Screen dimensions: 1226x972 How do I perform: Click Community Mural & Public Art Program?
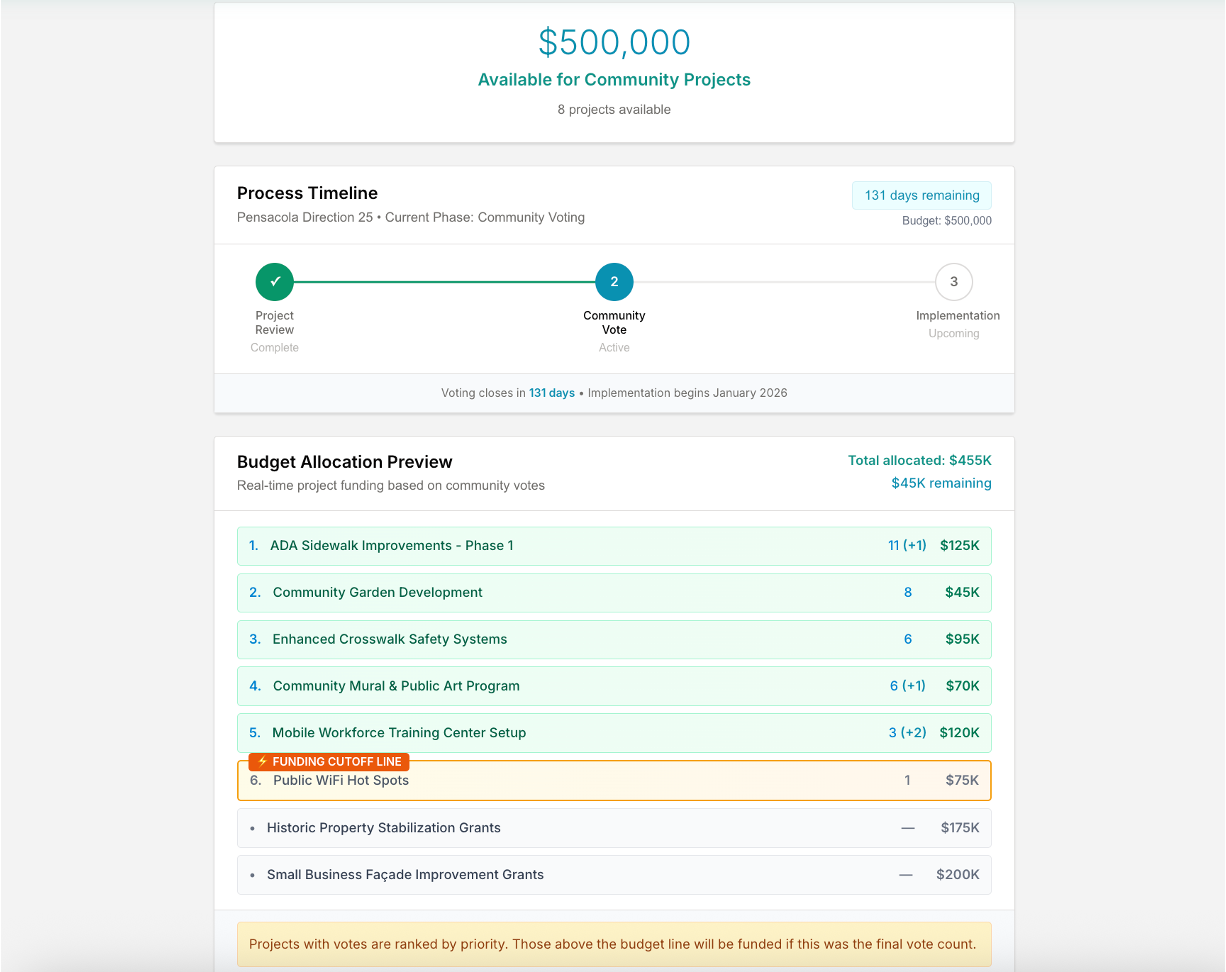click(x=396, y=687)
